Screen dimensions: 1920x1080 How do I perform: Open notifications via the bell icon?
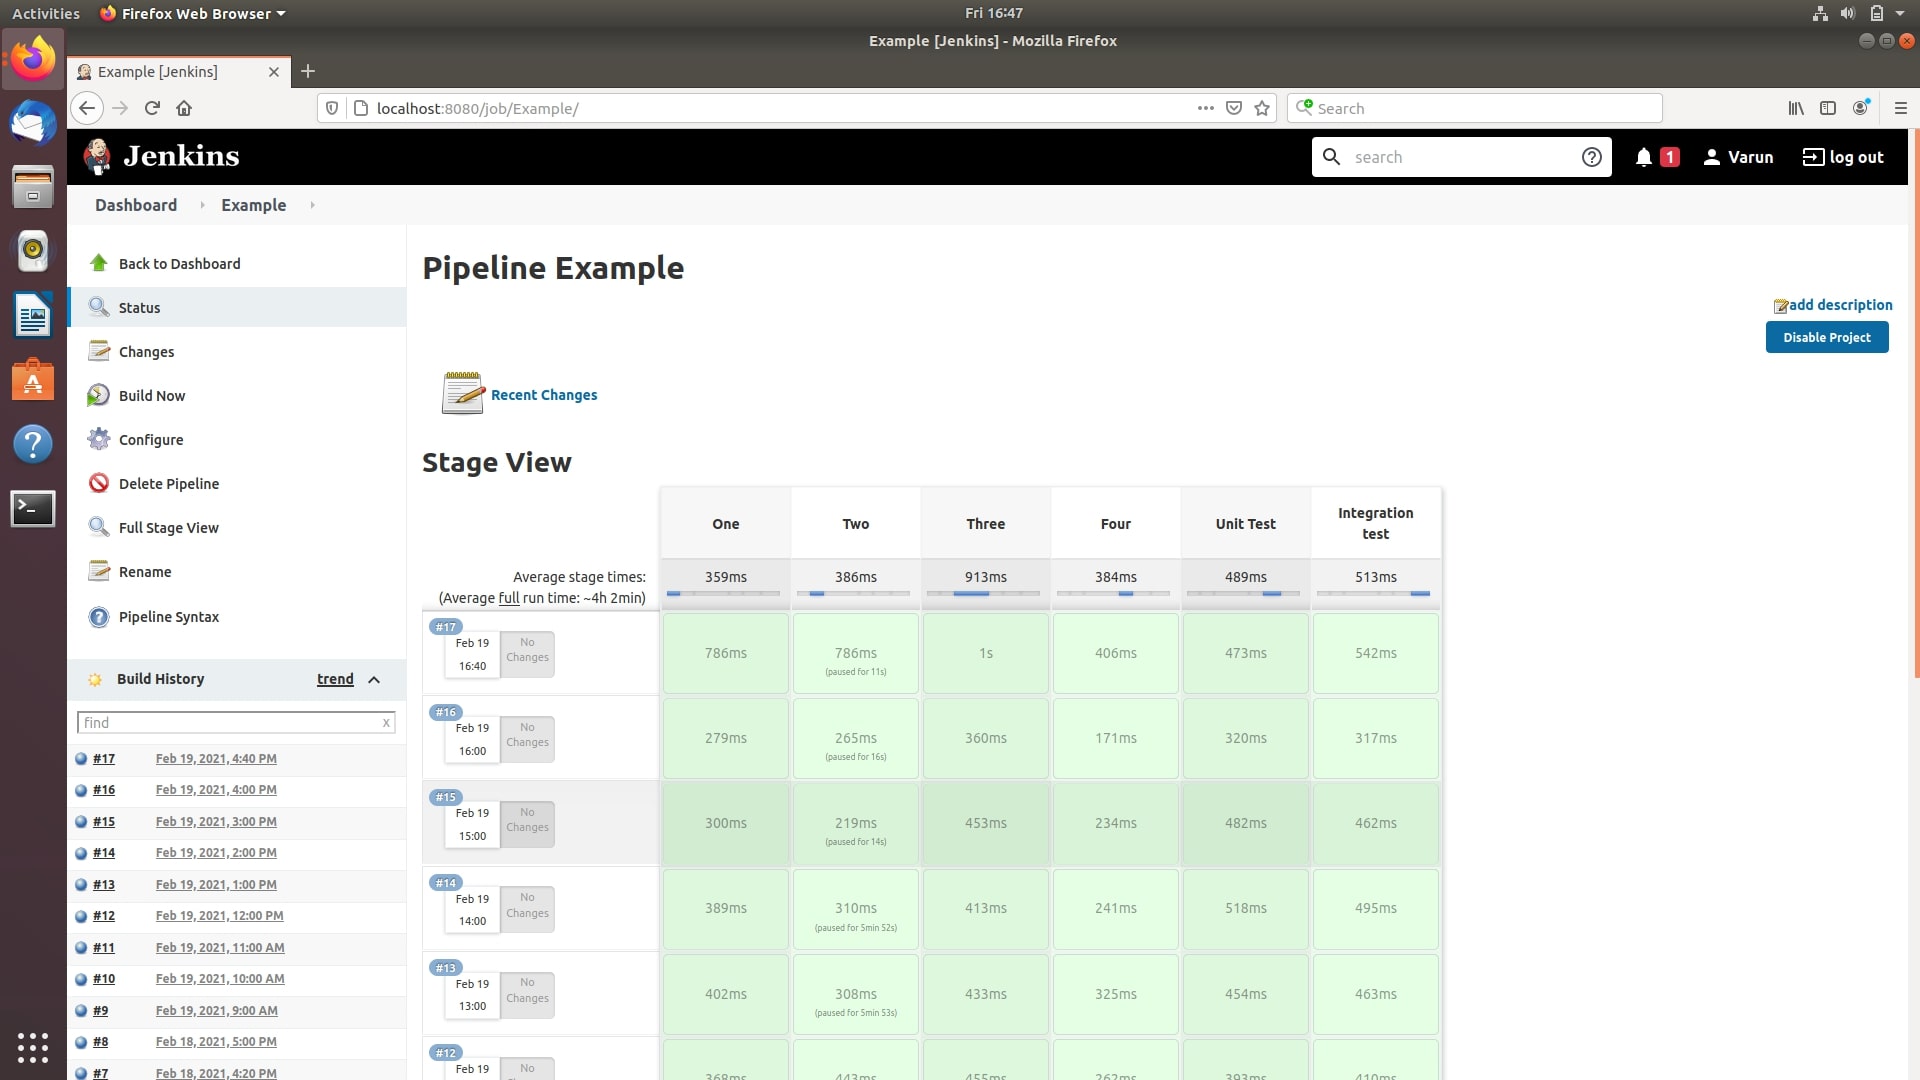1642,157
